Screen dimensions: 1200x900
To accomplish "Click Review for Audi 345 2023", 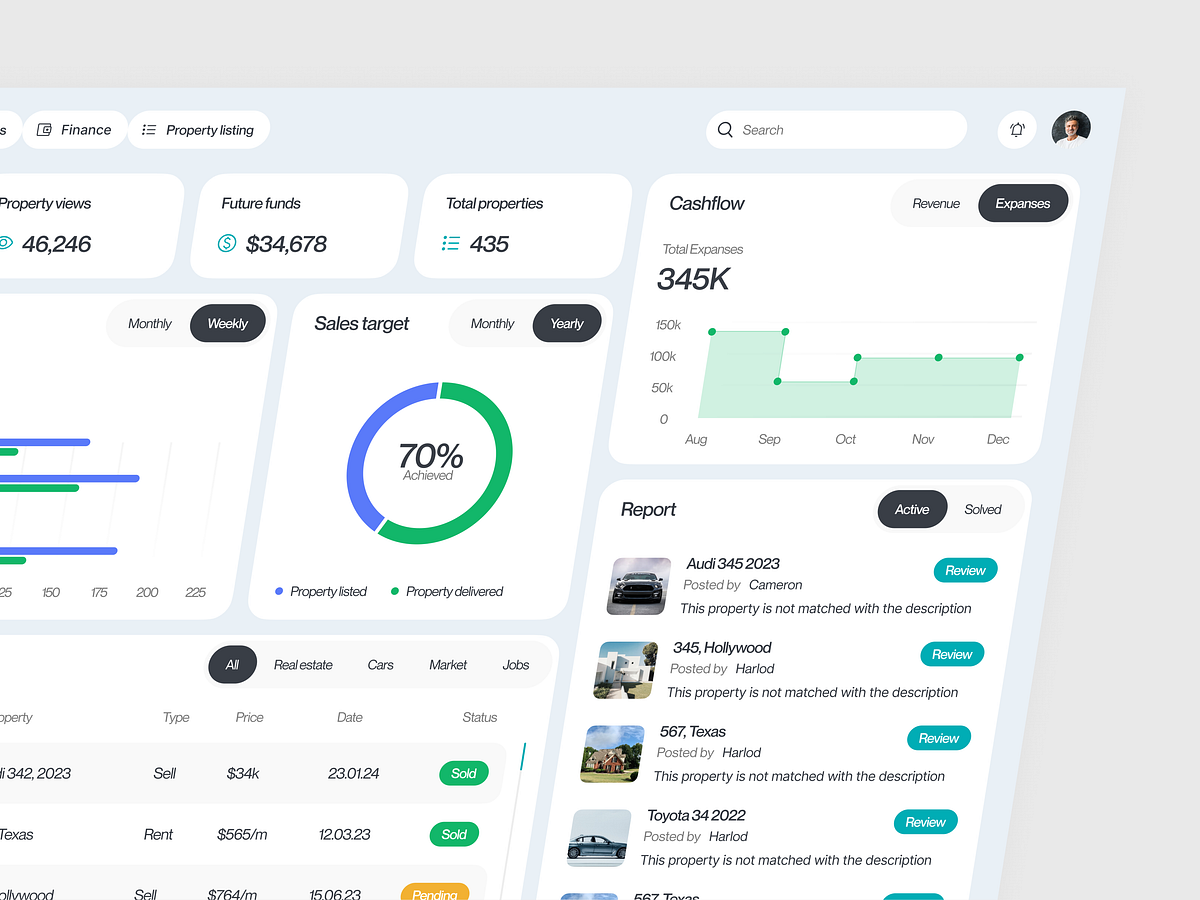I will [964, 569].
